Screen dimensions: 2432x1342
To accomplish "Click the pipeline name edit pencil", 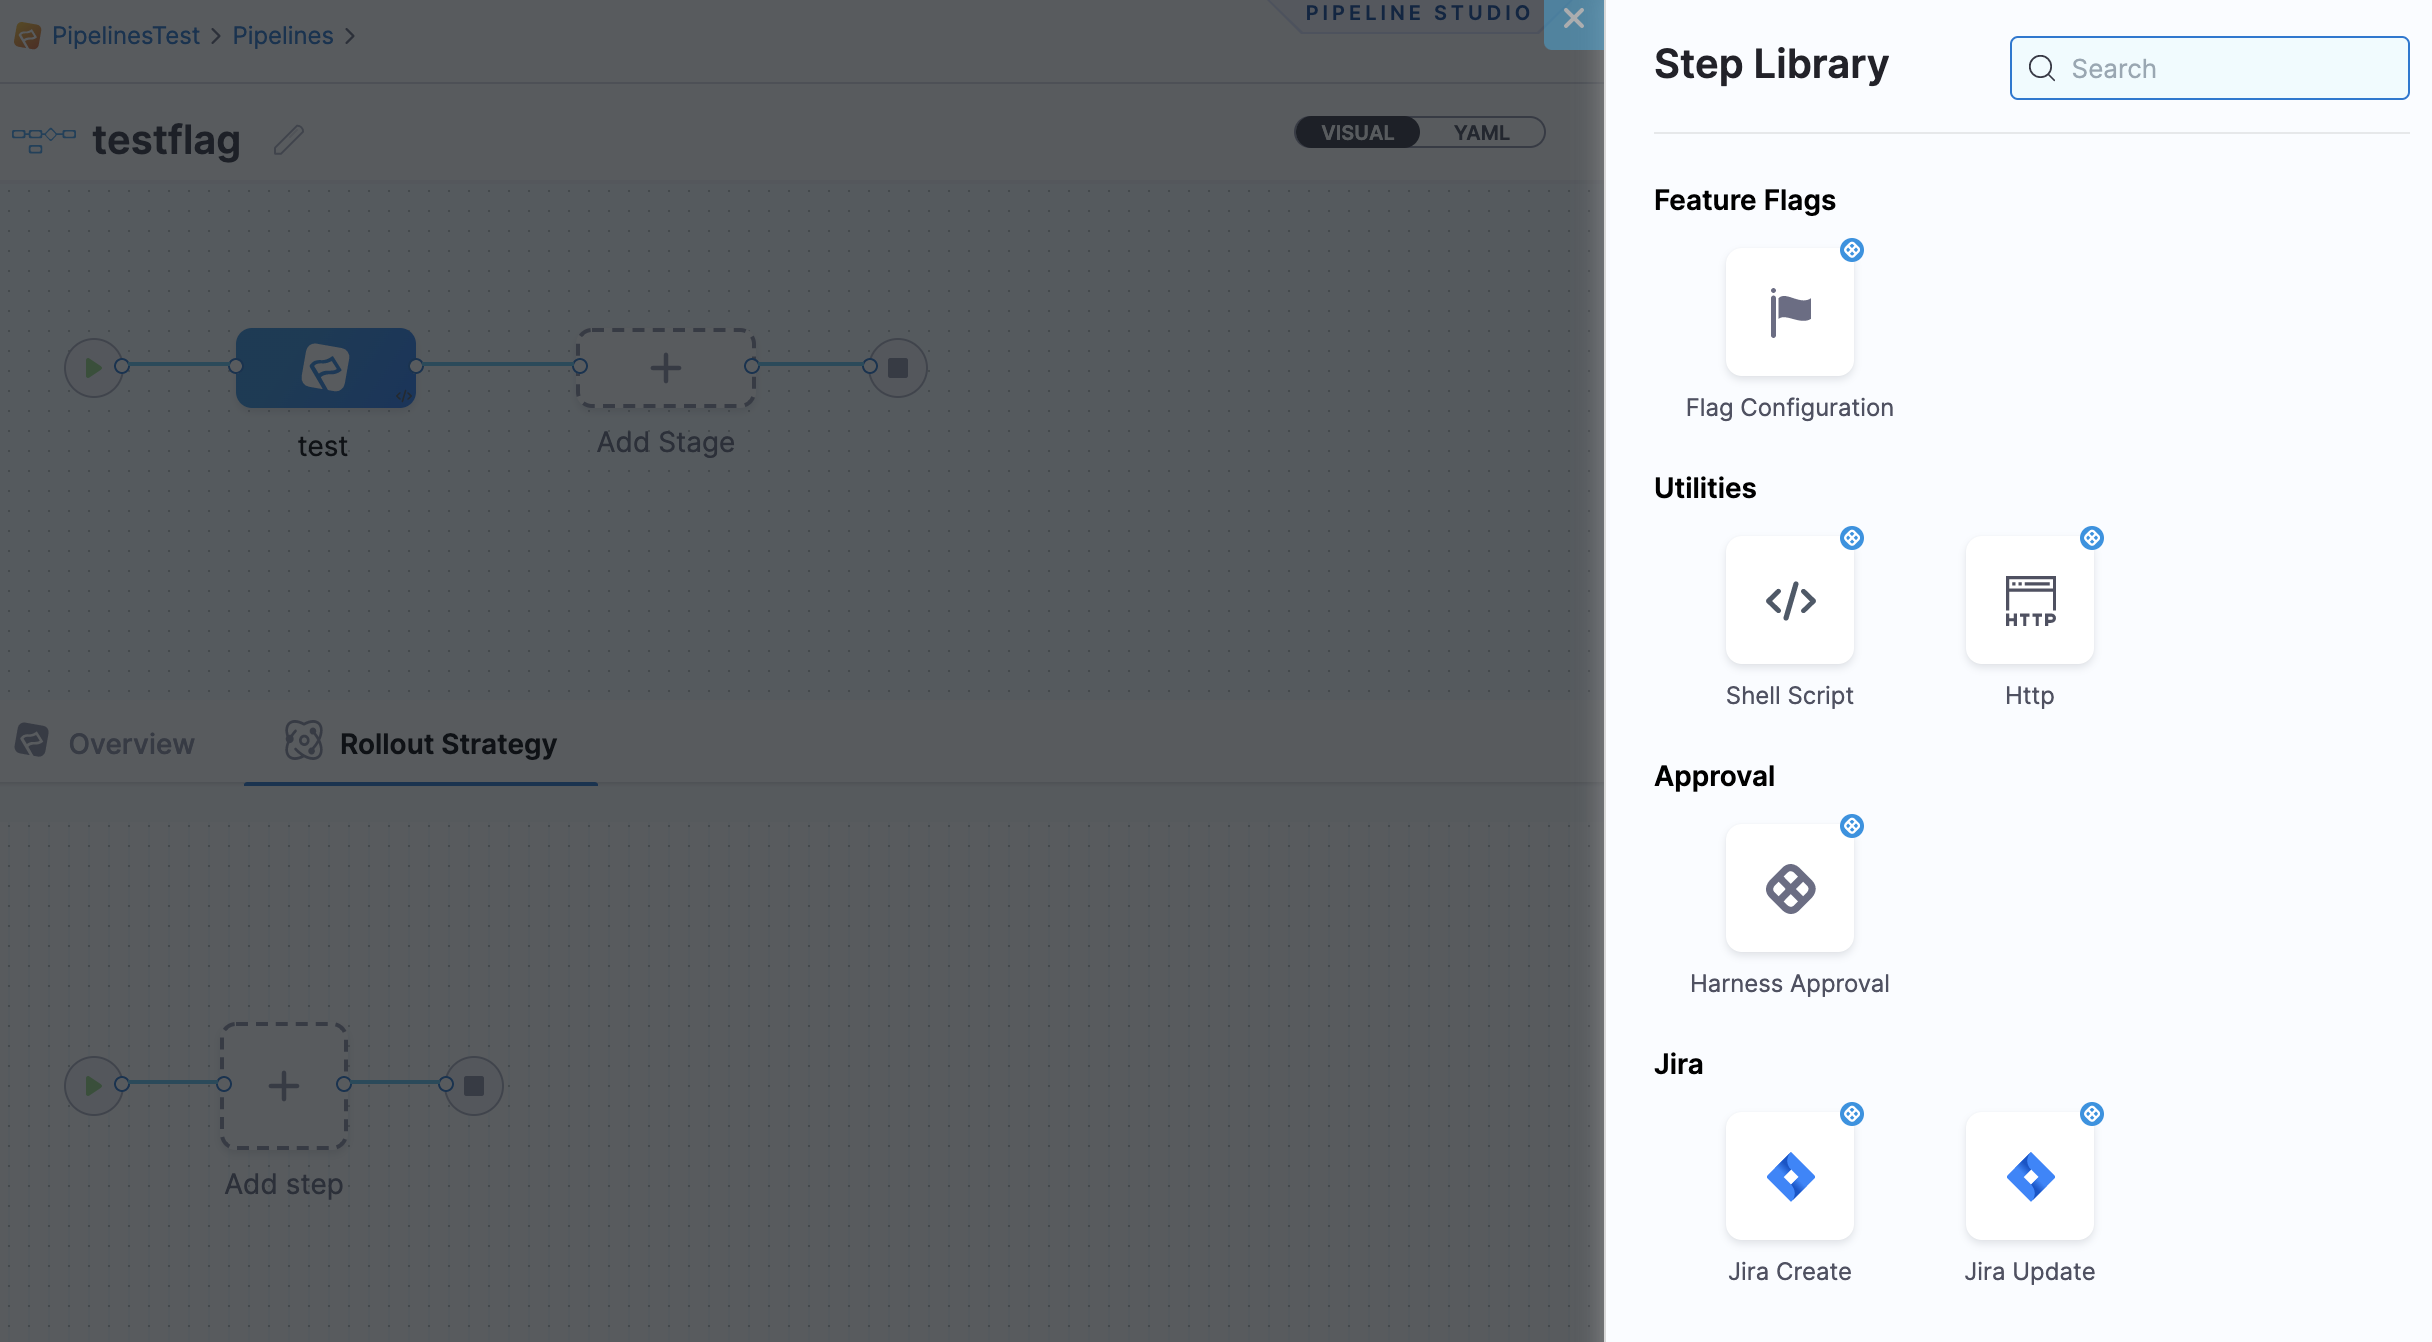I will click(x=287, y=139).
